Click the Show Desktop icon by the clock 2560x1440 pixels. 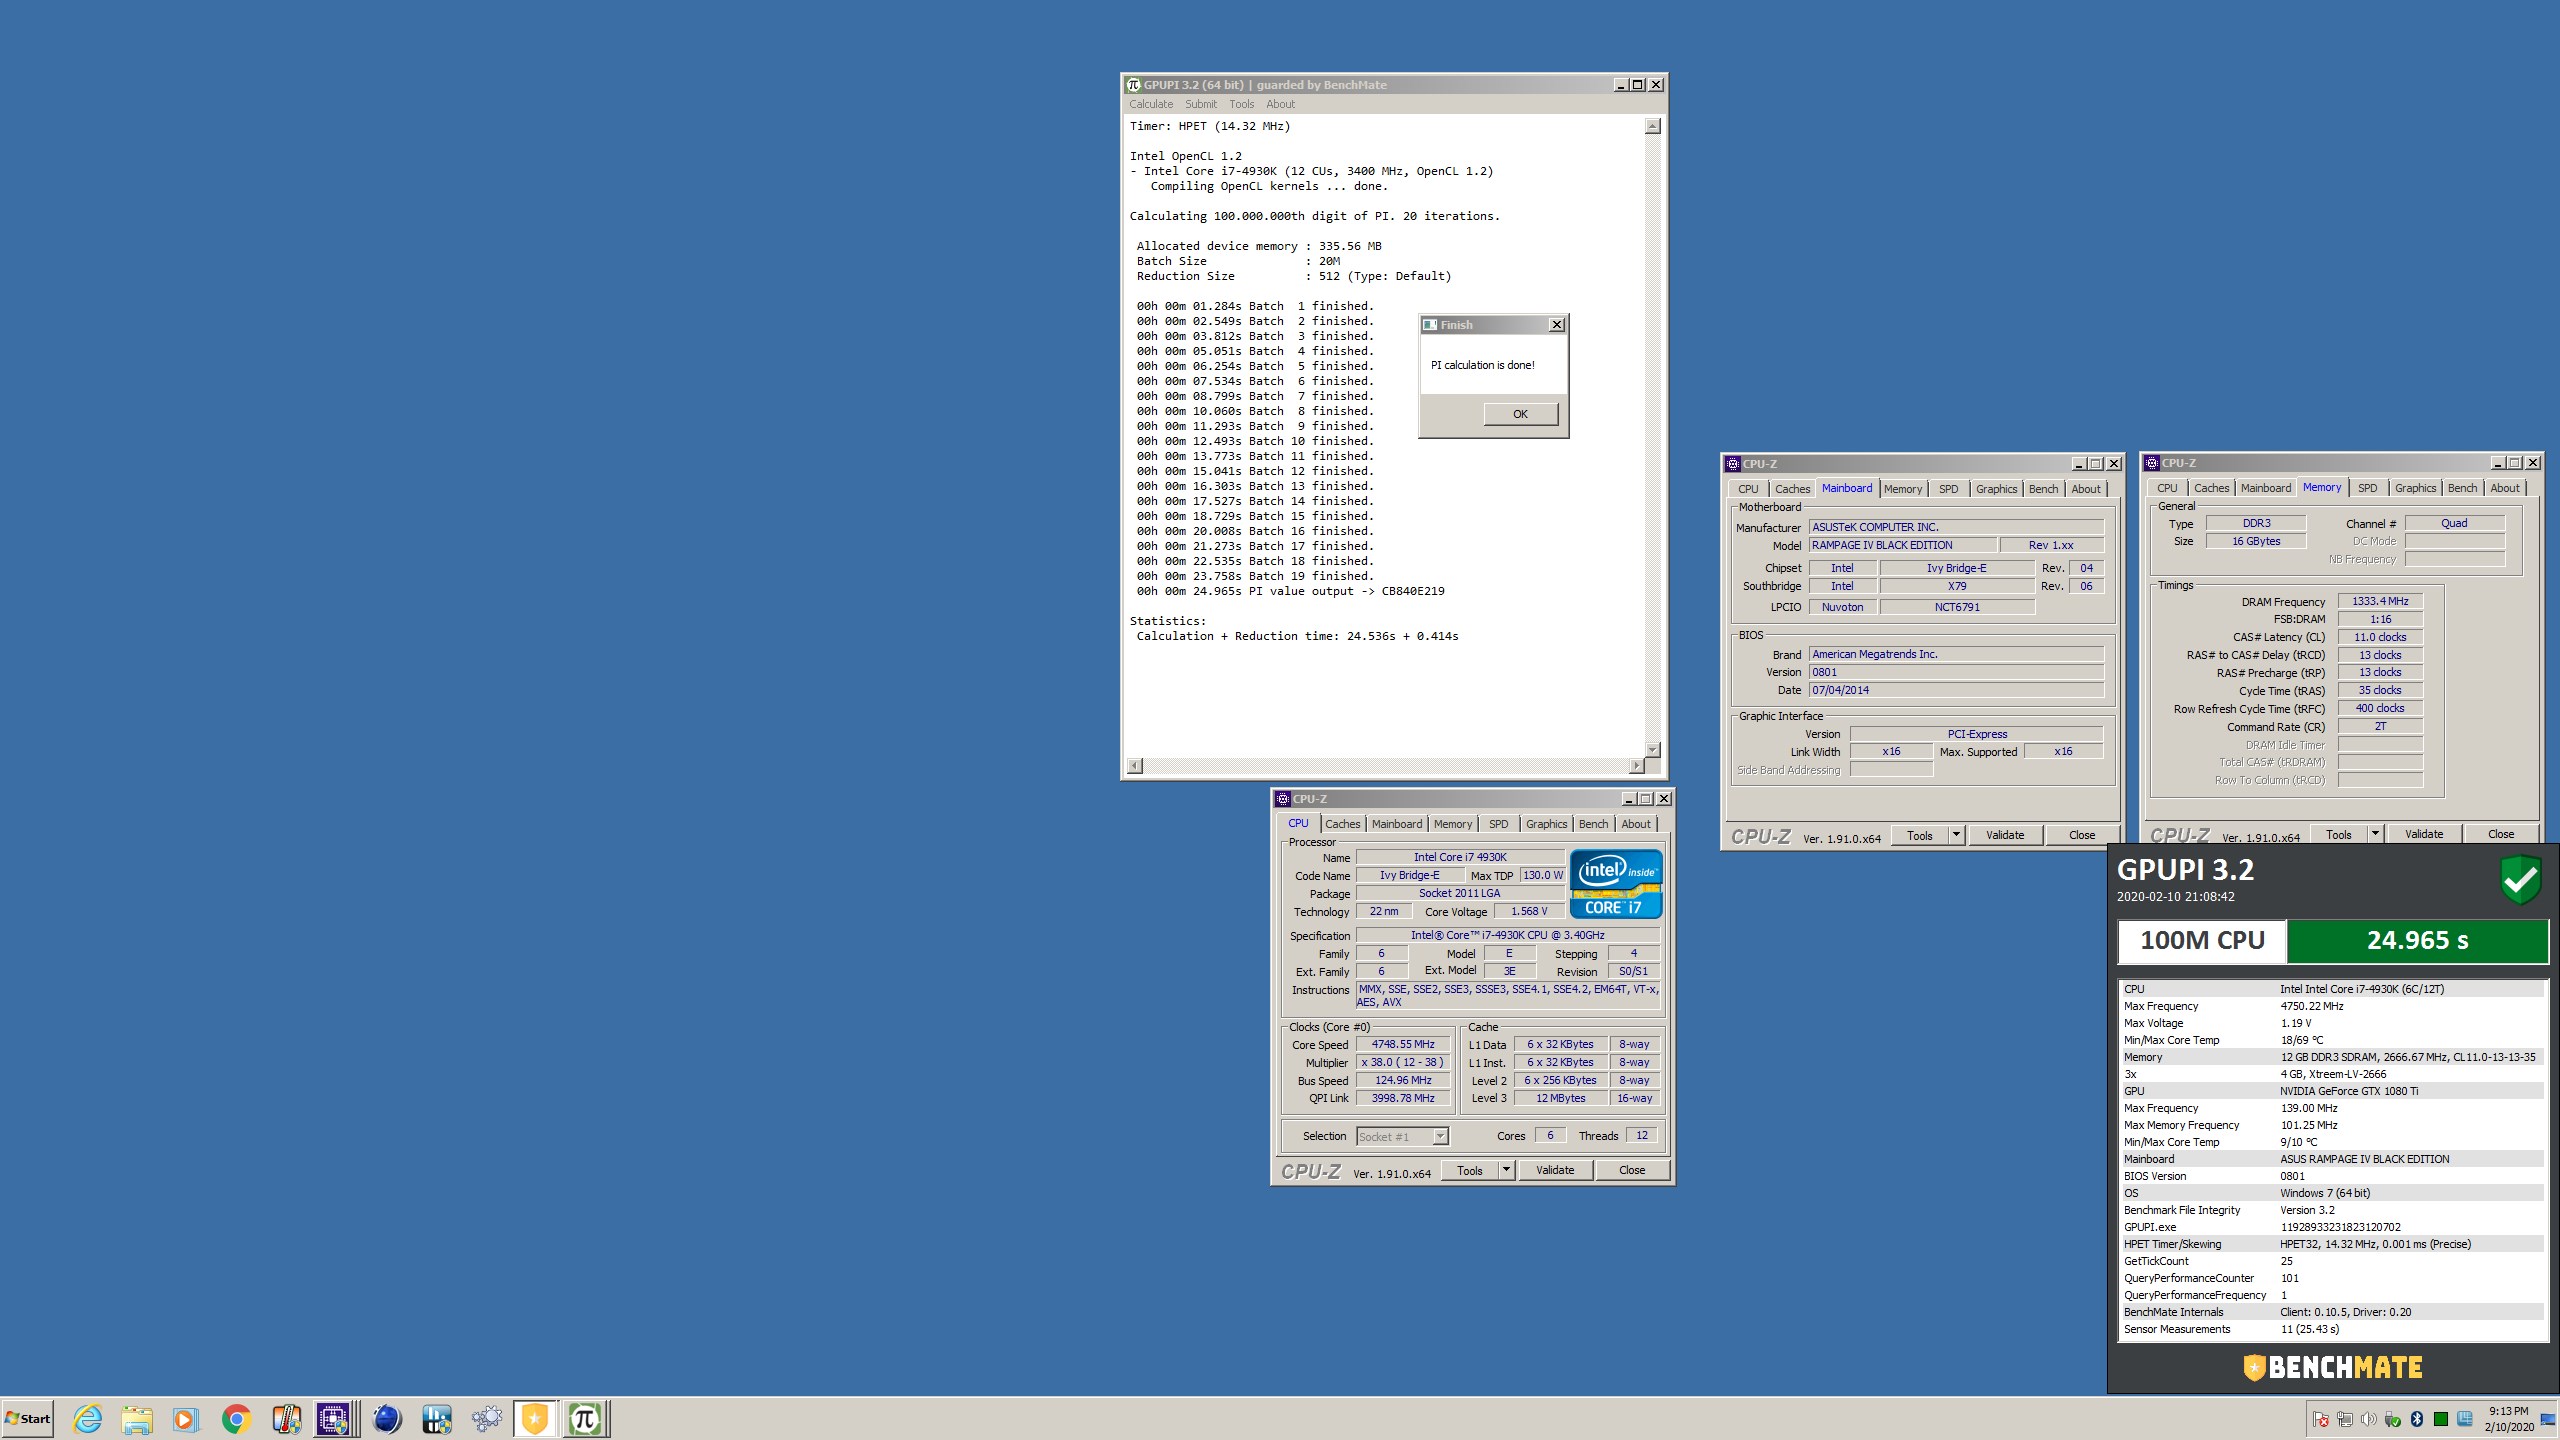[2548, 1420]
